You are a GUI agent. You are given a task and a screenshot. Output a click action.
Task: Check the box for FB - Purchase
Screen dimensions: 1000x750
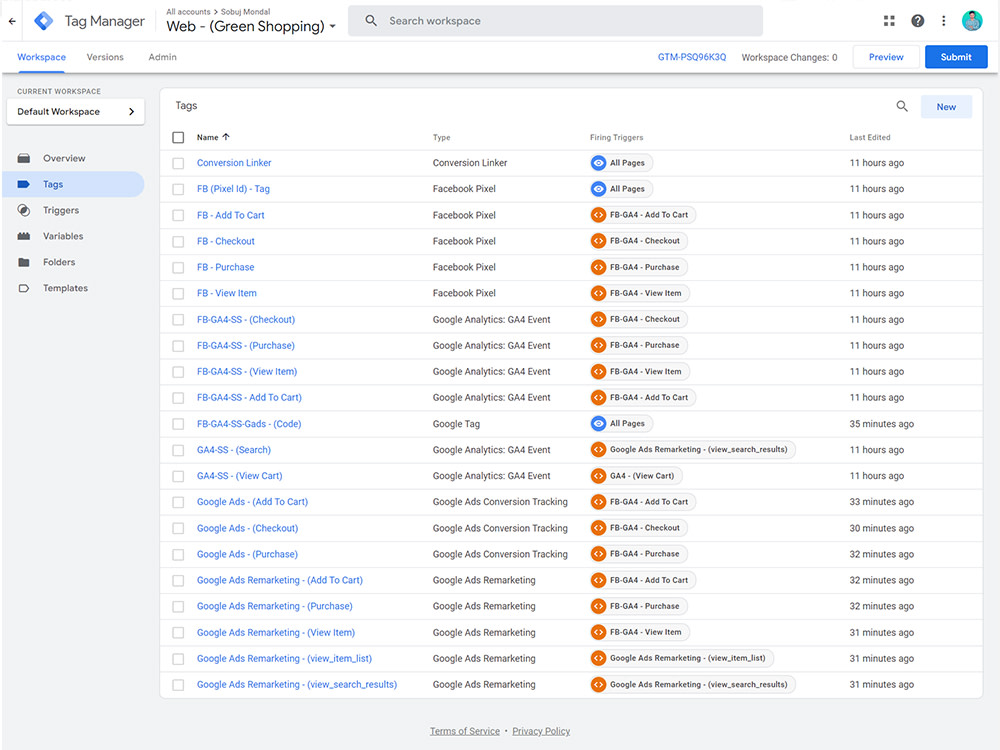tap(178, 268)
